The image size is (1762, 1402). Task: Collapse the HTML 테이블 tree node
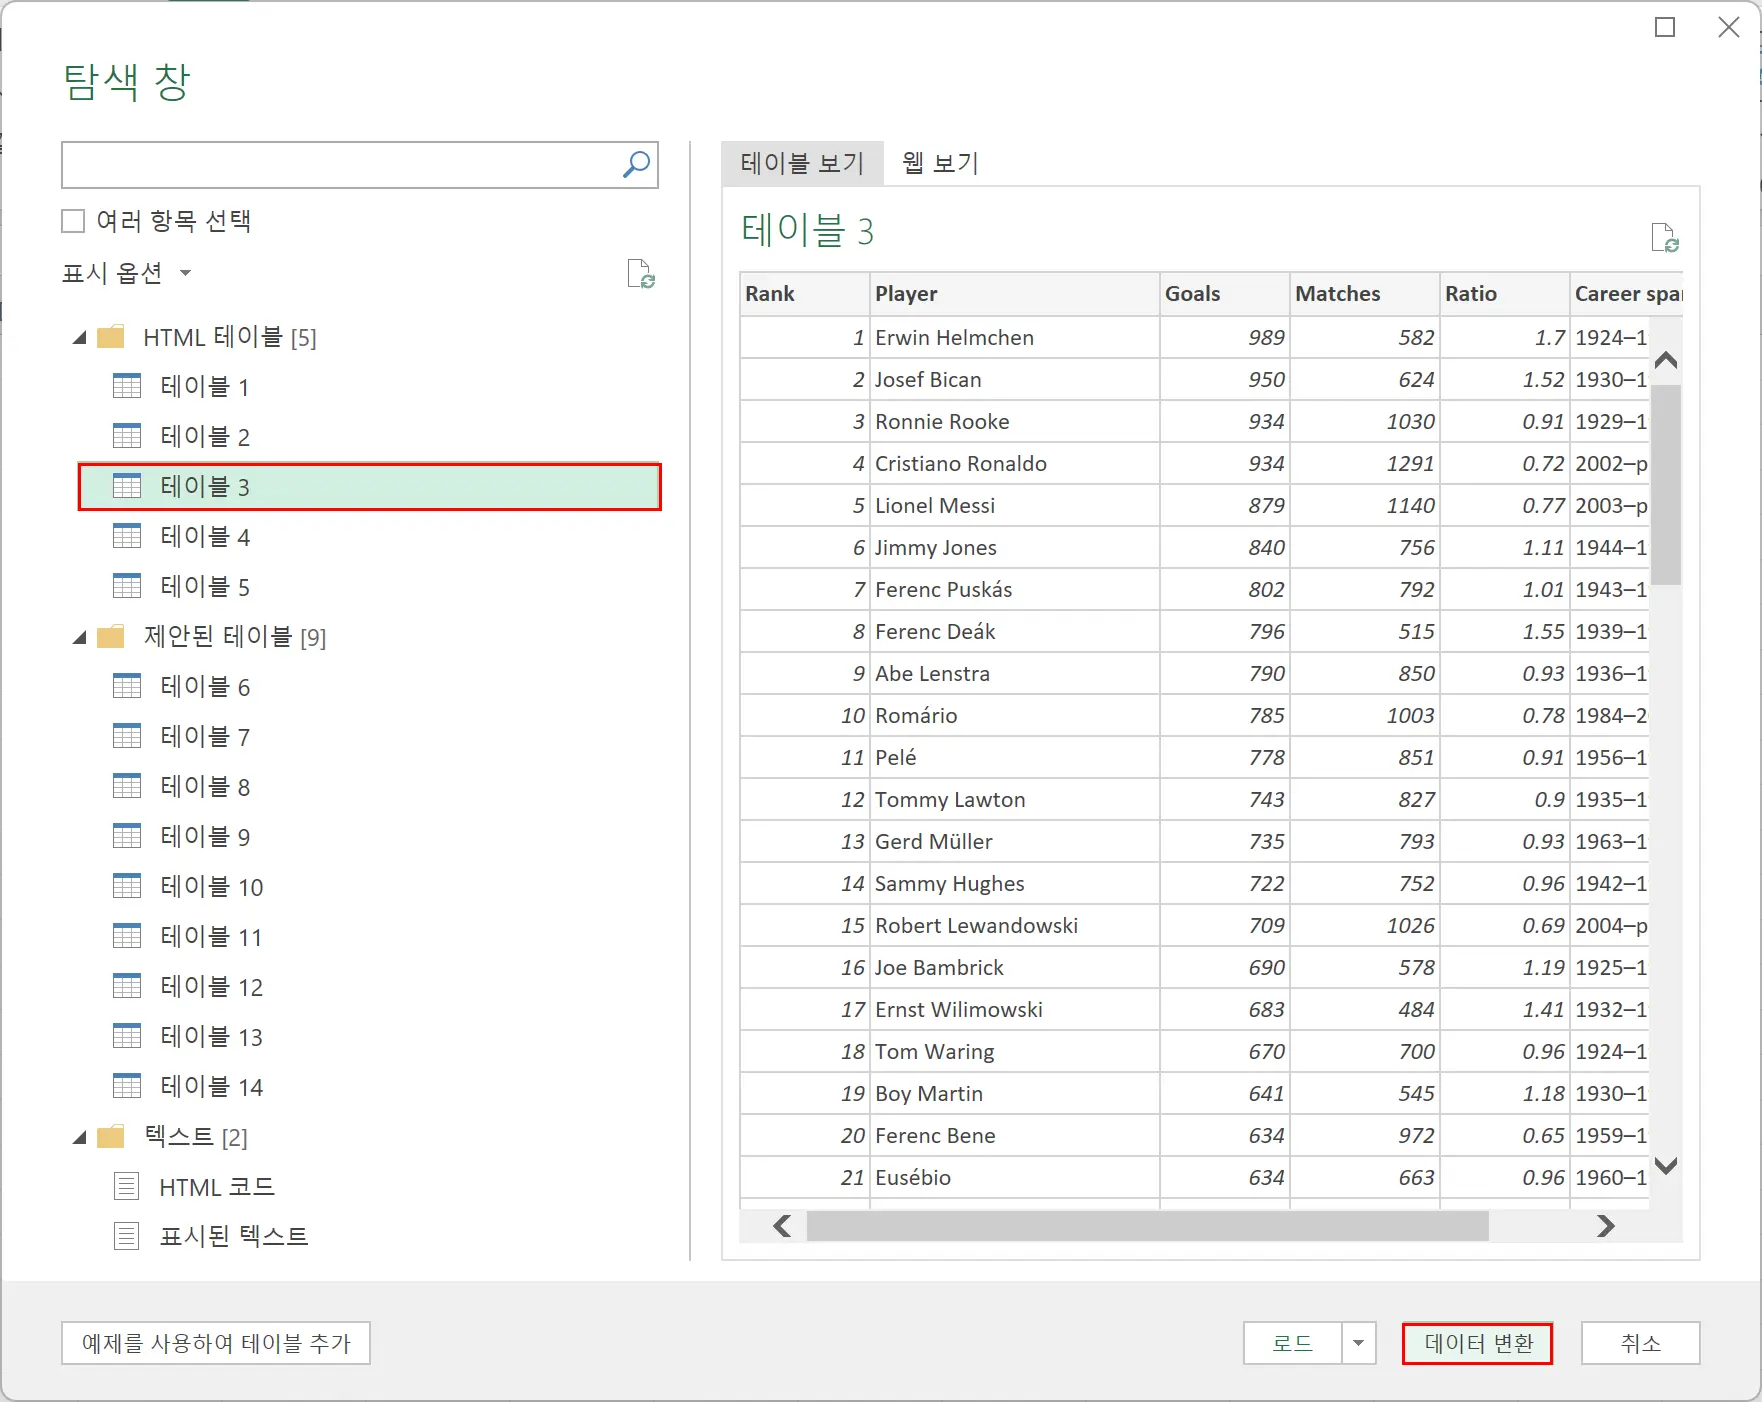[79, 337]
